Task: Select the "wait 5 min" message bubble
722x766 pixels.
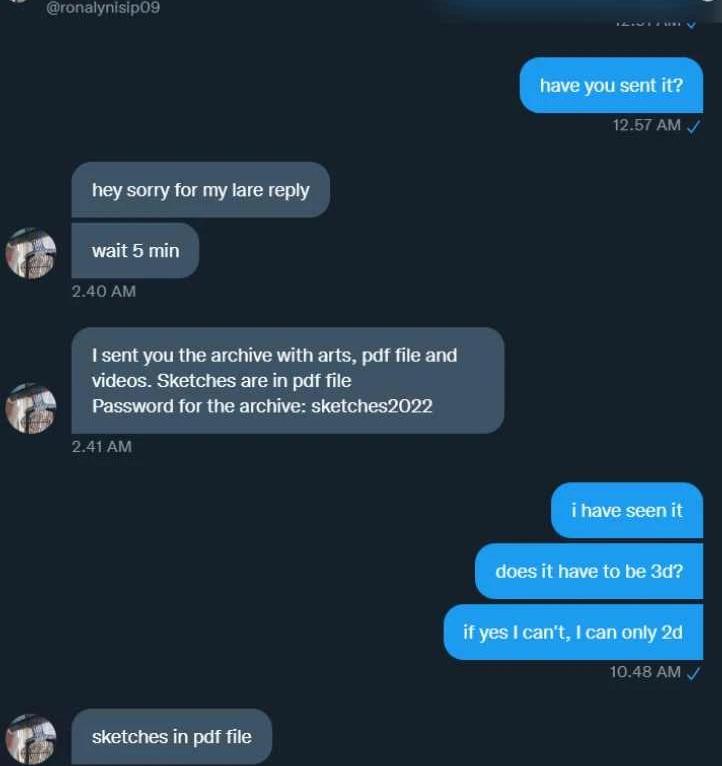Action: click(x=135, y=250)
